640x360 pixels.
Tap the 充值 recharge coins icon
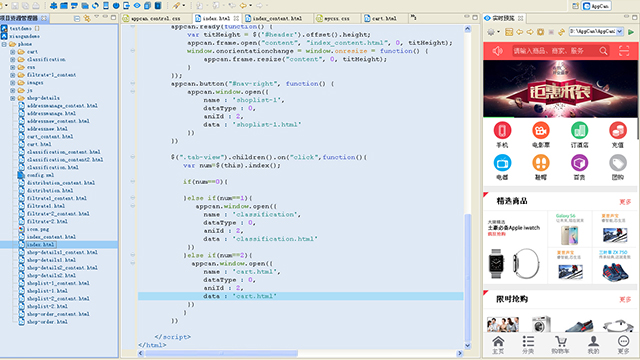click(618, 131)
